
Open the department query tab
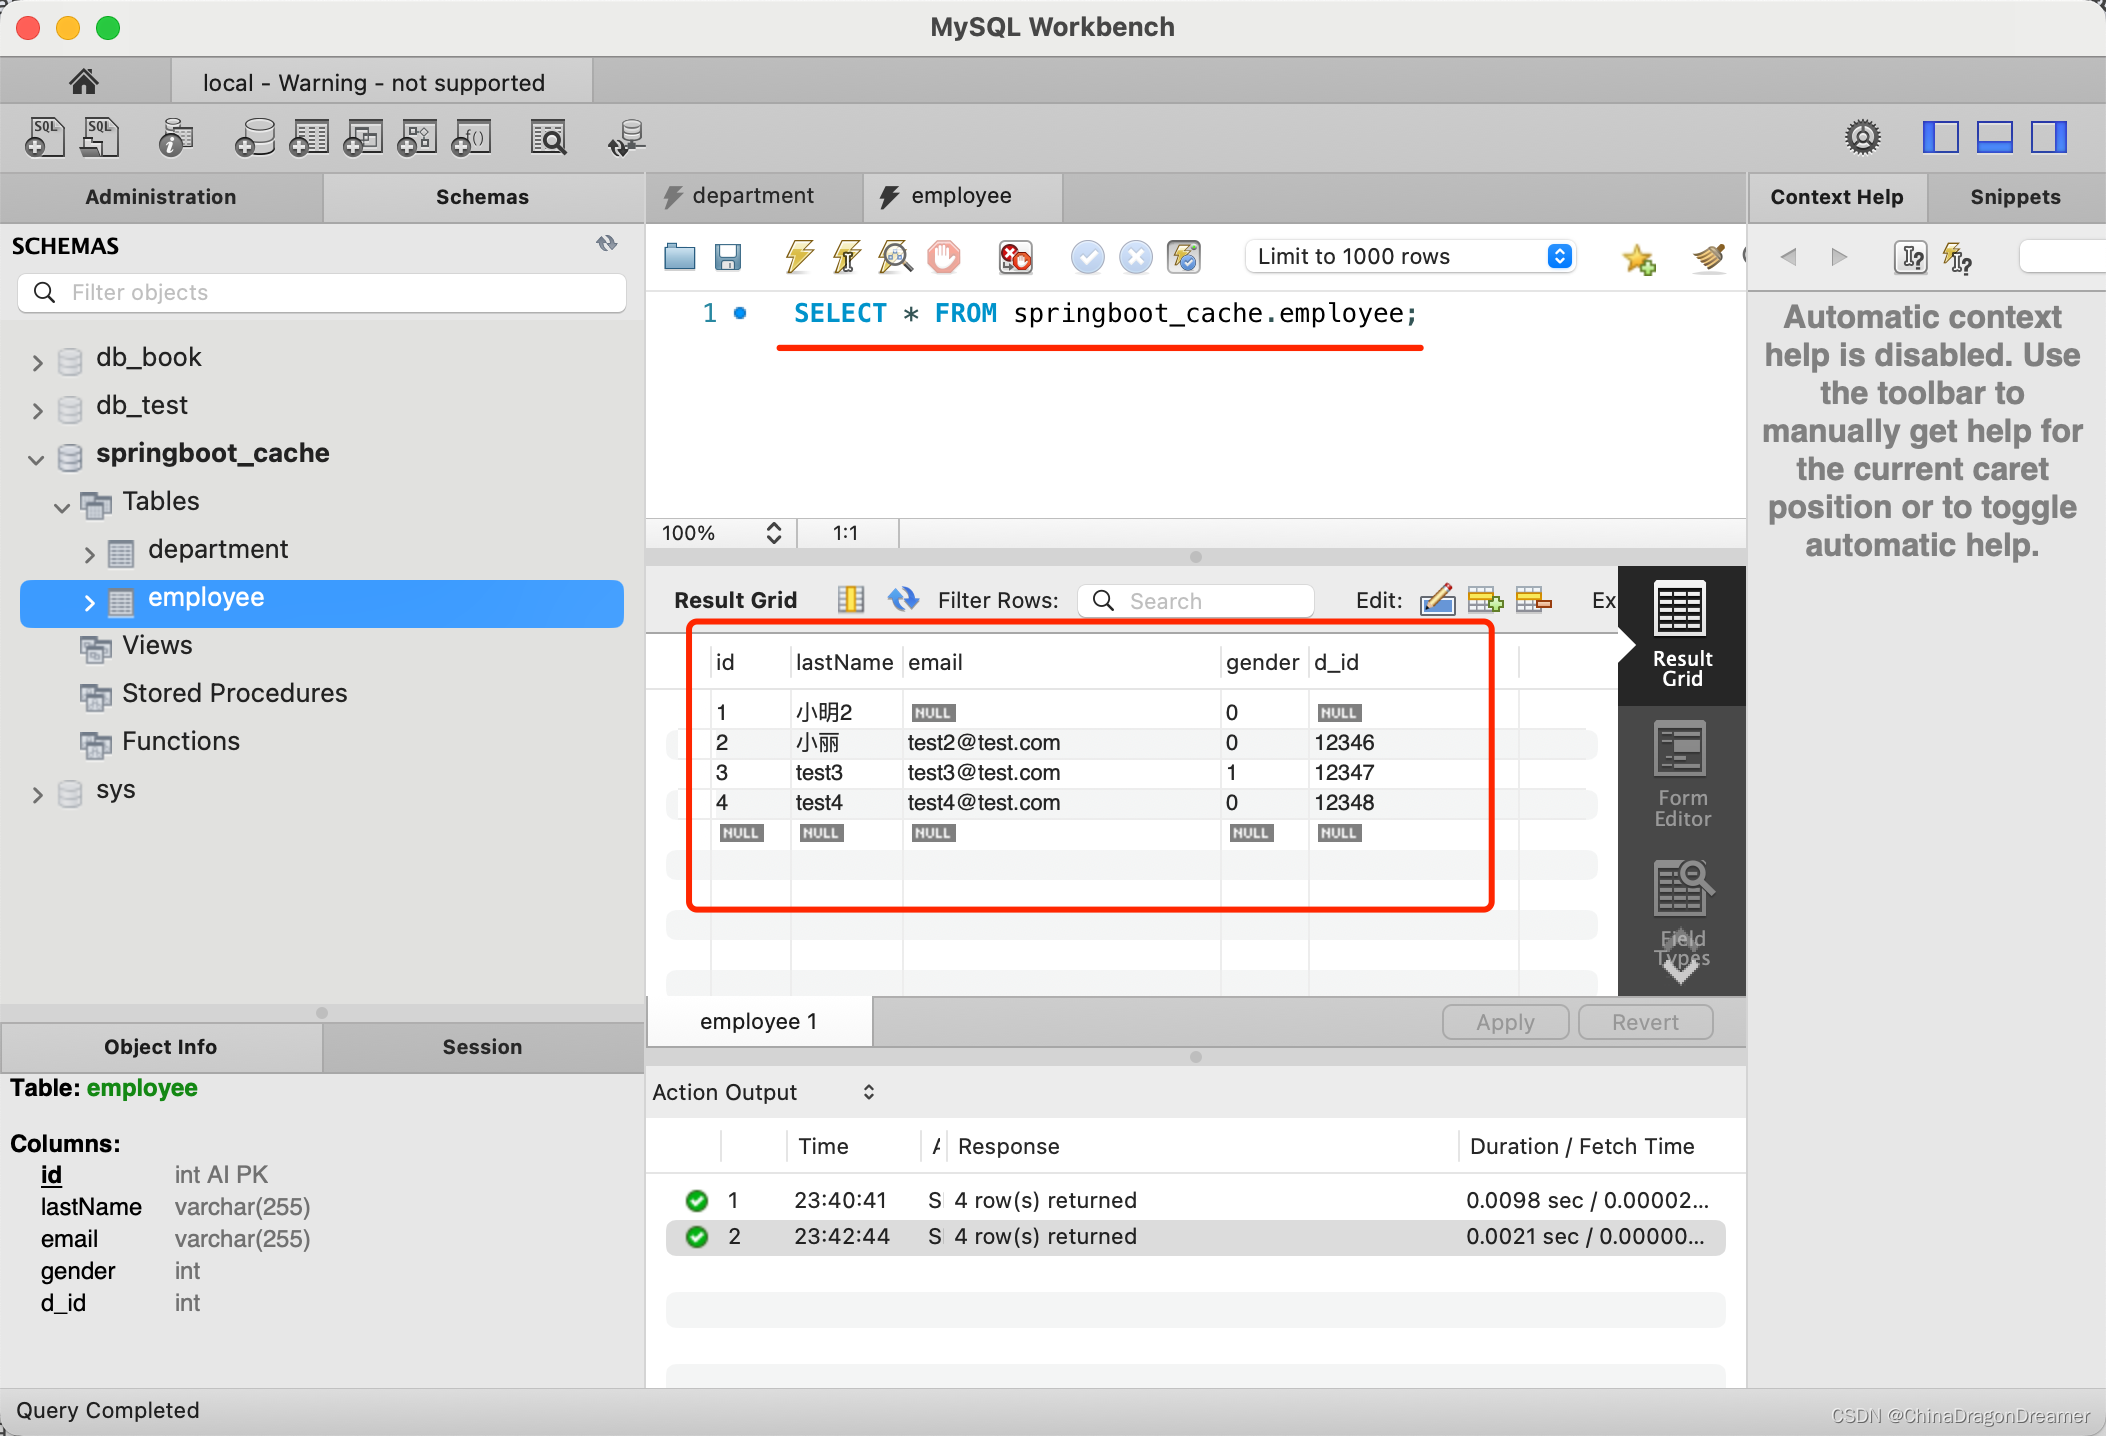(x=754, y=197)
